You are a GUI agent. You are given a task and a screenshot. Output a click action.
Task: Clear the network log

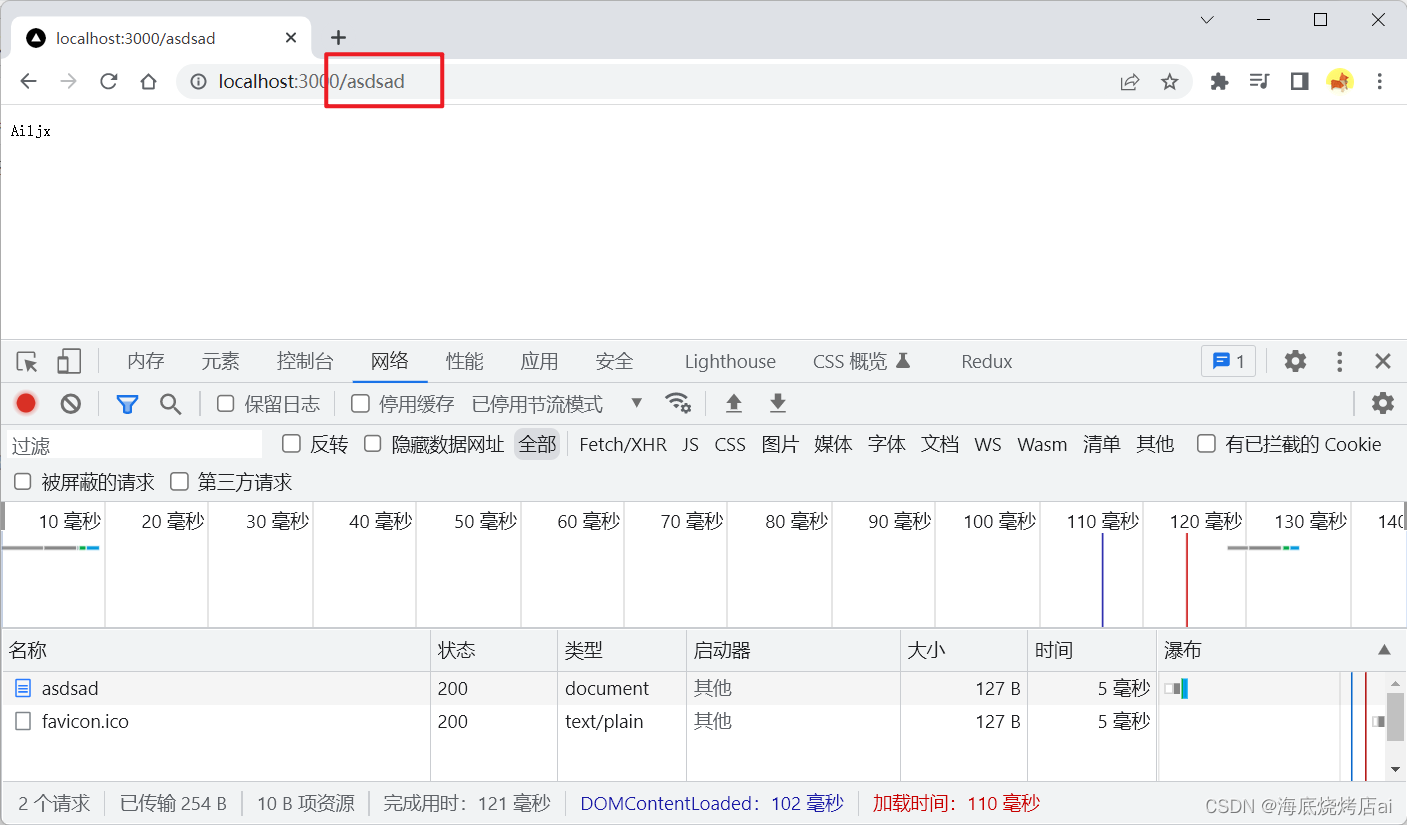tap(70, 403)
